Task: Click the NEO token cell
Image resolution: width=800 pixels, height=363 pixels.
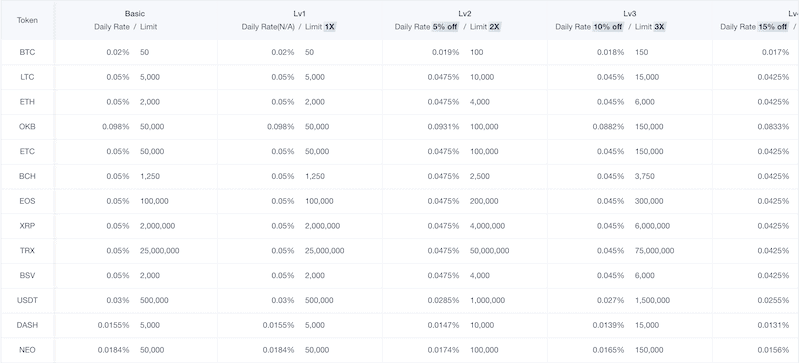Action: [27, 350]
